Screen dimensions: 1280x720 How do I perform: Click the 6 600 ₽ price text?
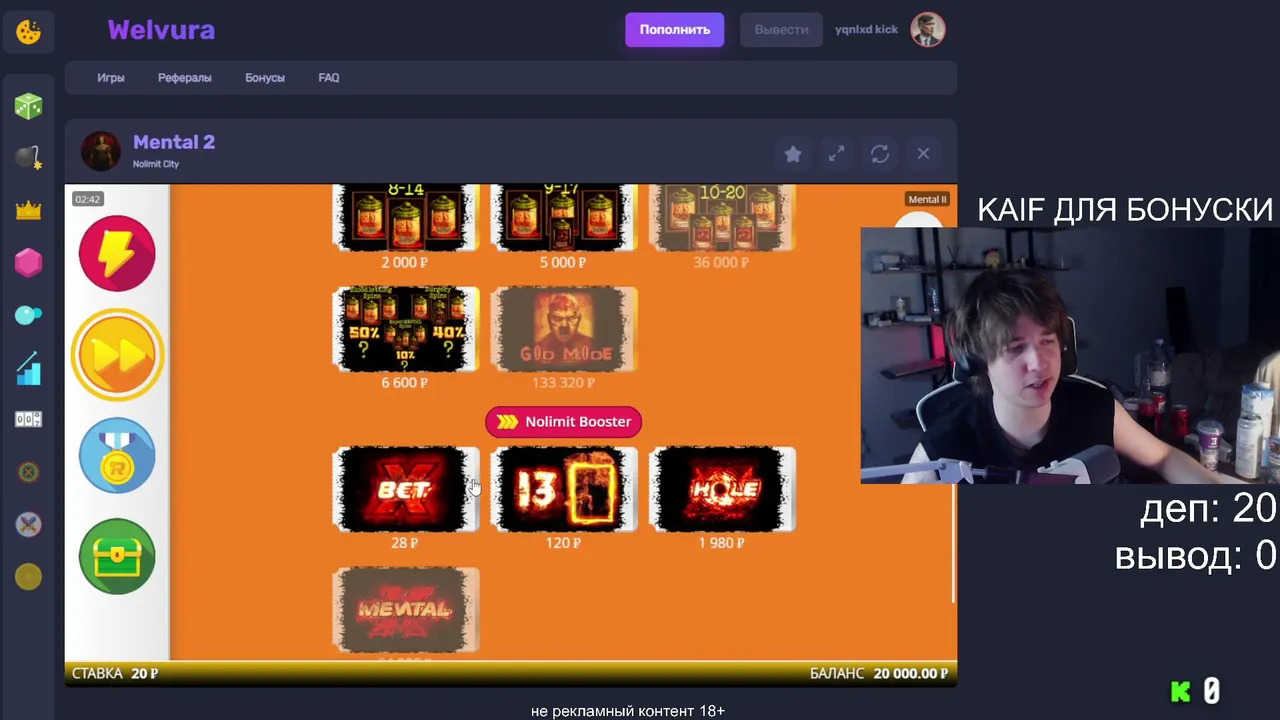coord(404,383)
